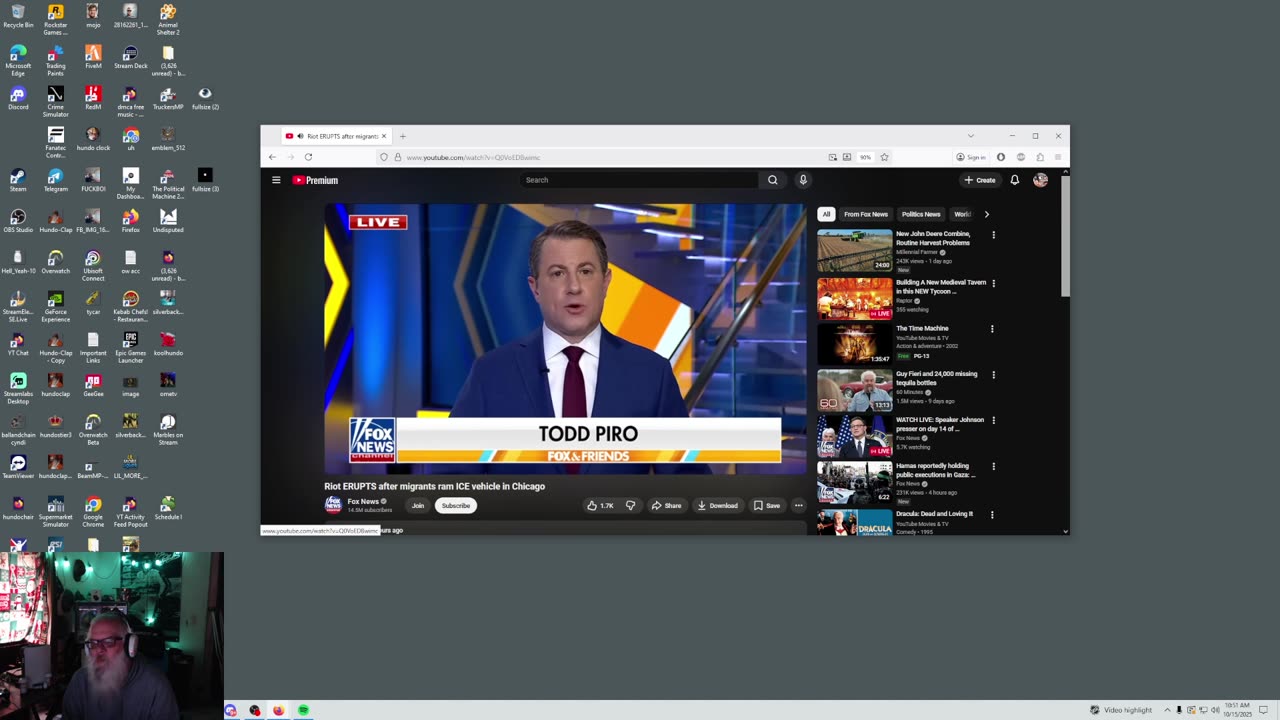Click the Firefox Sign in button
1280x720 pixels.
(x=970, y=157)
